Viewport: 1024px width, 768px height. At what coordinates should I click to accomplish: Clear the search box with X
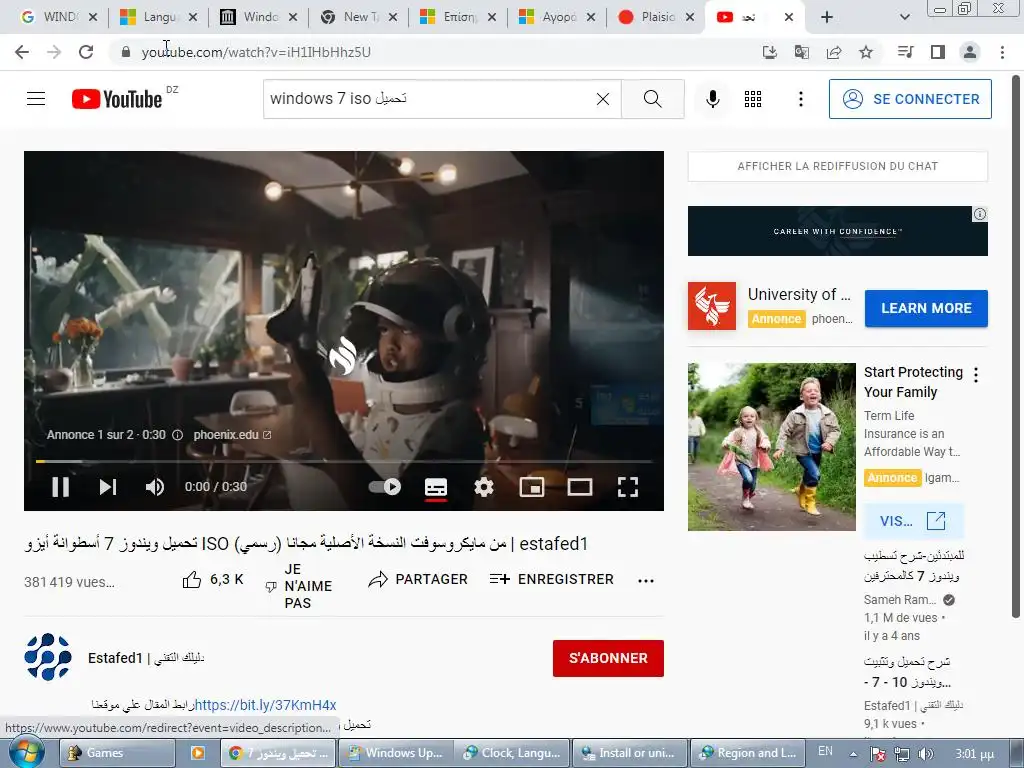click(603, 99)
